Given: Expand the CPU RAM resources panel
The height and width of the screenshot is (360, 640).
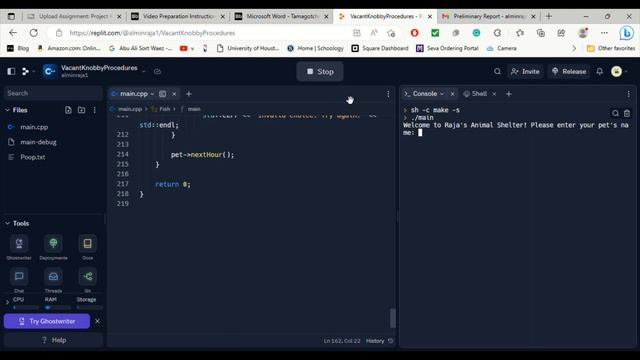Looking at the screenshot, I should 7,302.
